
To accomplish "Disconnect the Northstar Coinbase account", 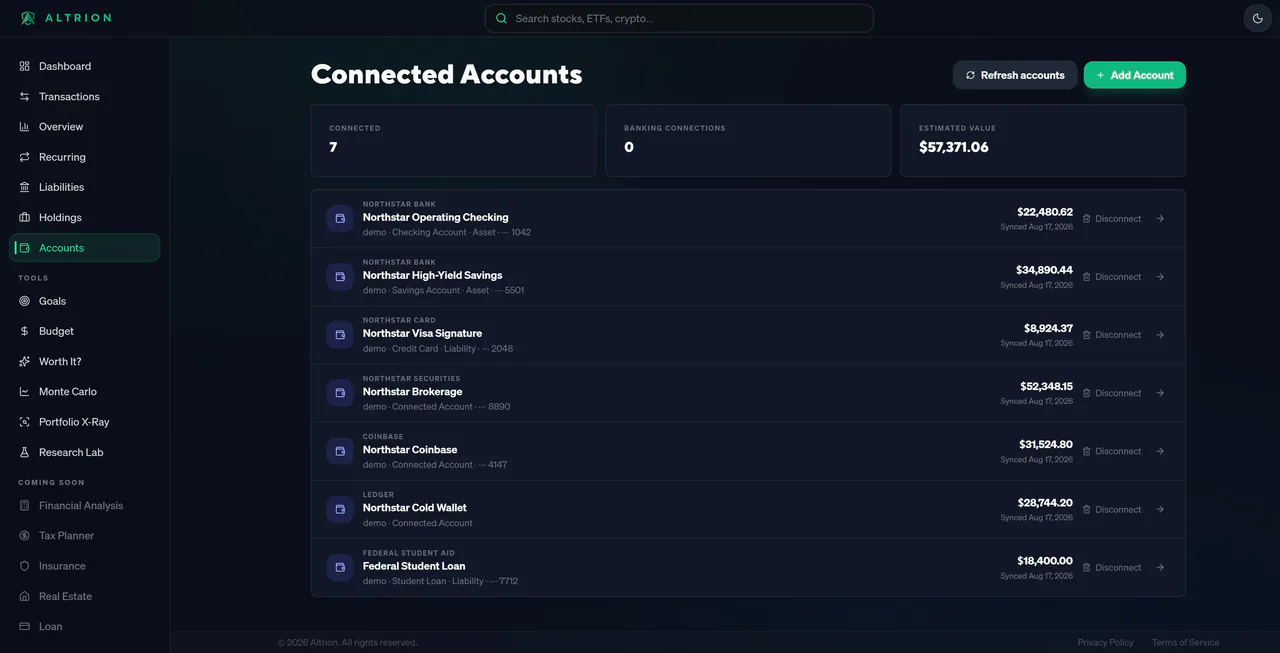I will [1112, 451].
